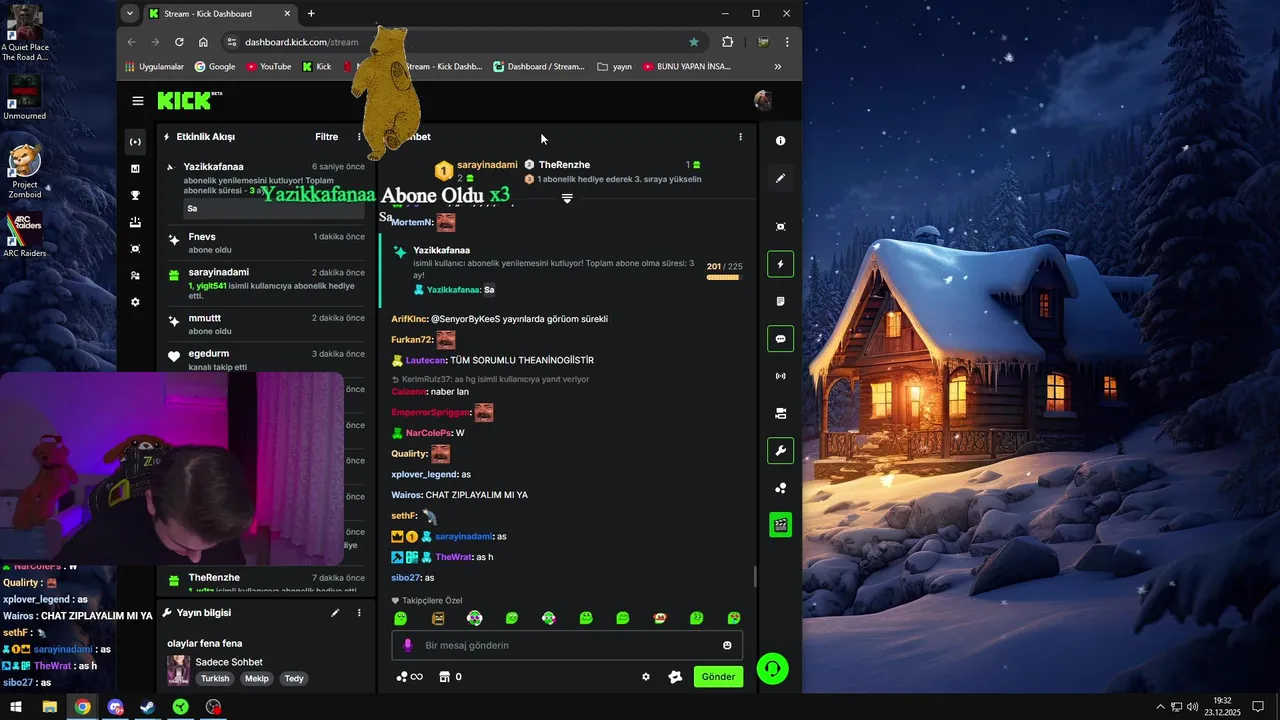Viewport: 1280px width, 720px height.
Task: Click the Sadece Sohbet category name
Action: (229, 662)
